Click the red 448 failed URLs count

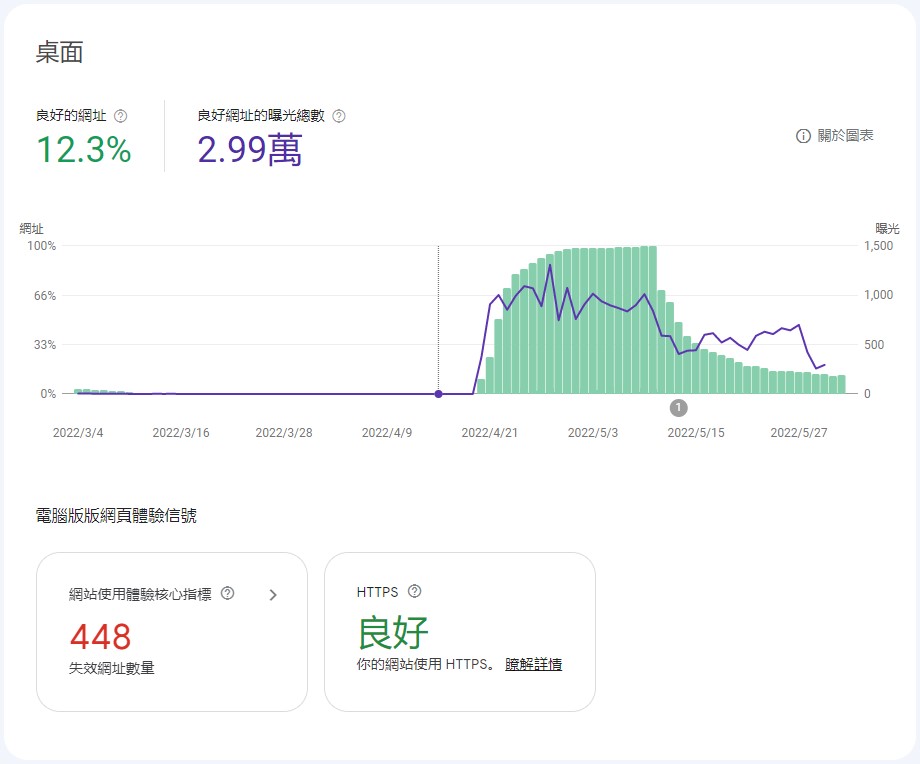pyautogui.click(x=100, y=636)
